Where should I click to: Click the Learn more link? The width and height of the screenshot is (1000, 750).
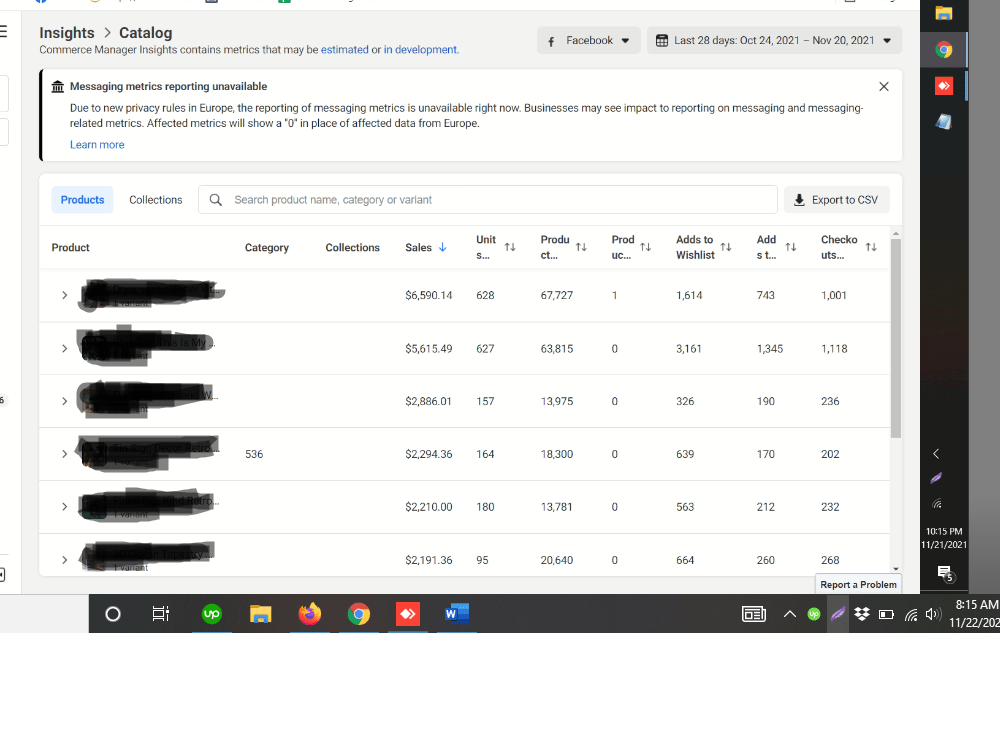97,145
